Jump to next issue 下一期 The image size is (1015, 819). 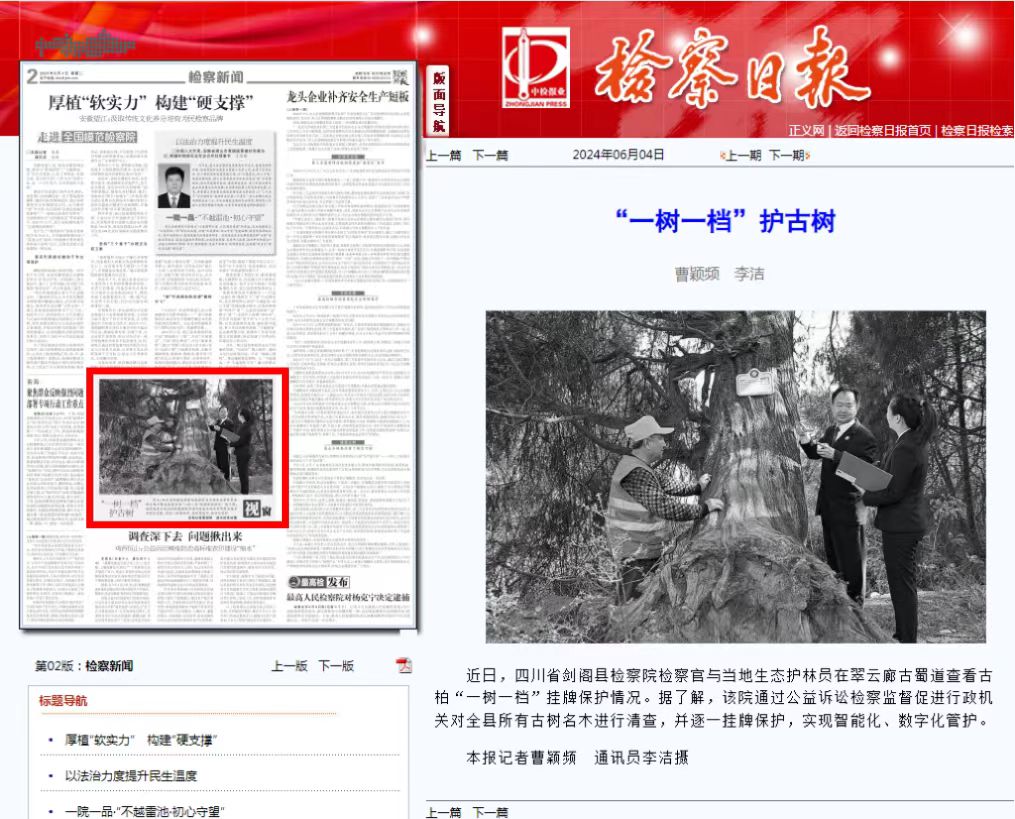pos(787,155)
